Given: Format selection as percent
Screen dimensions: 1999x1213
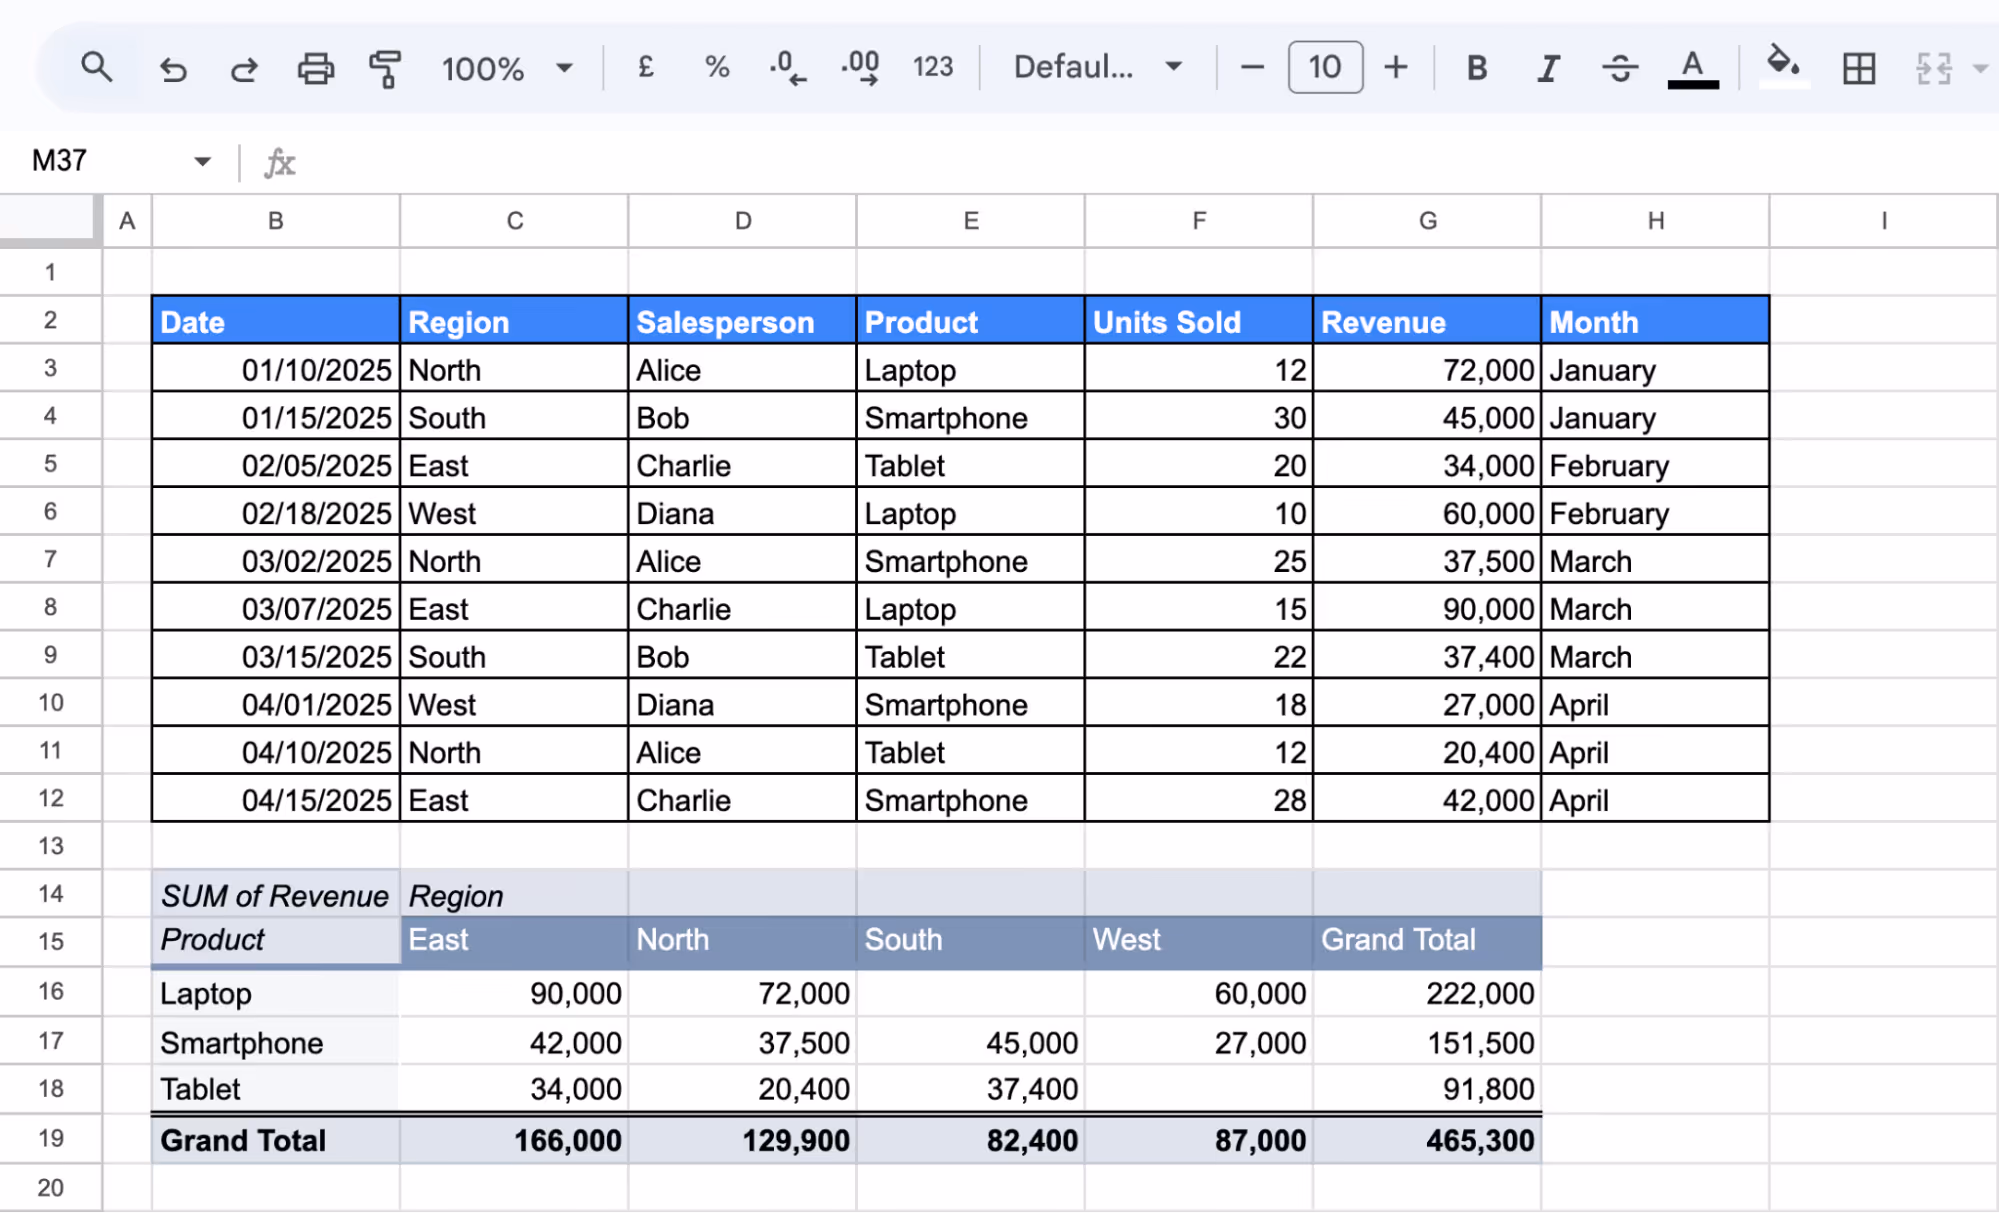Looking at the screenshot, I should [716, 67].
